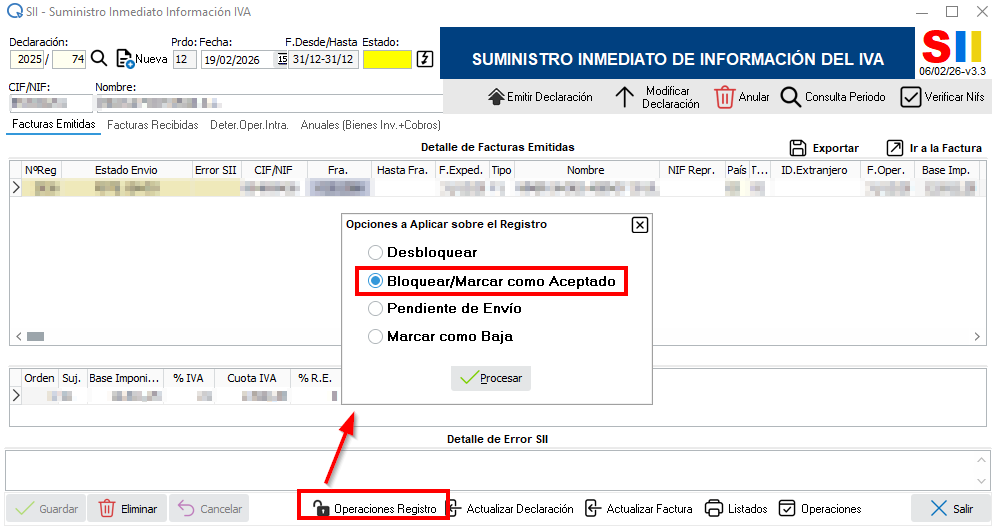Click the lightning icon next to Estado
Image resolution: width=996 pixels, height=526 pixels.
click(425, 59)
